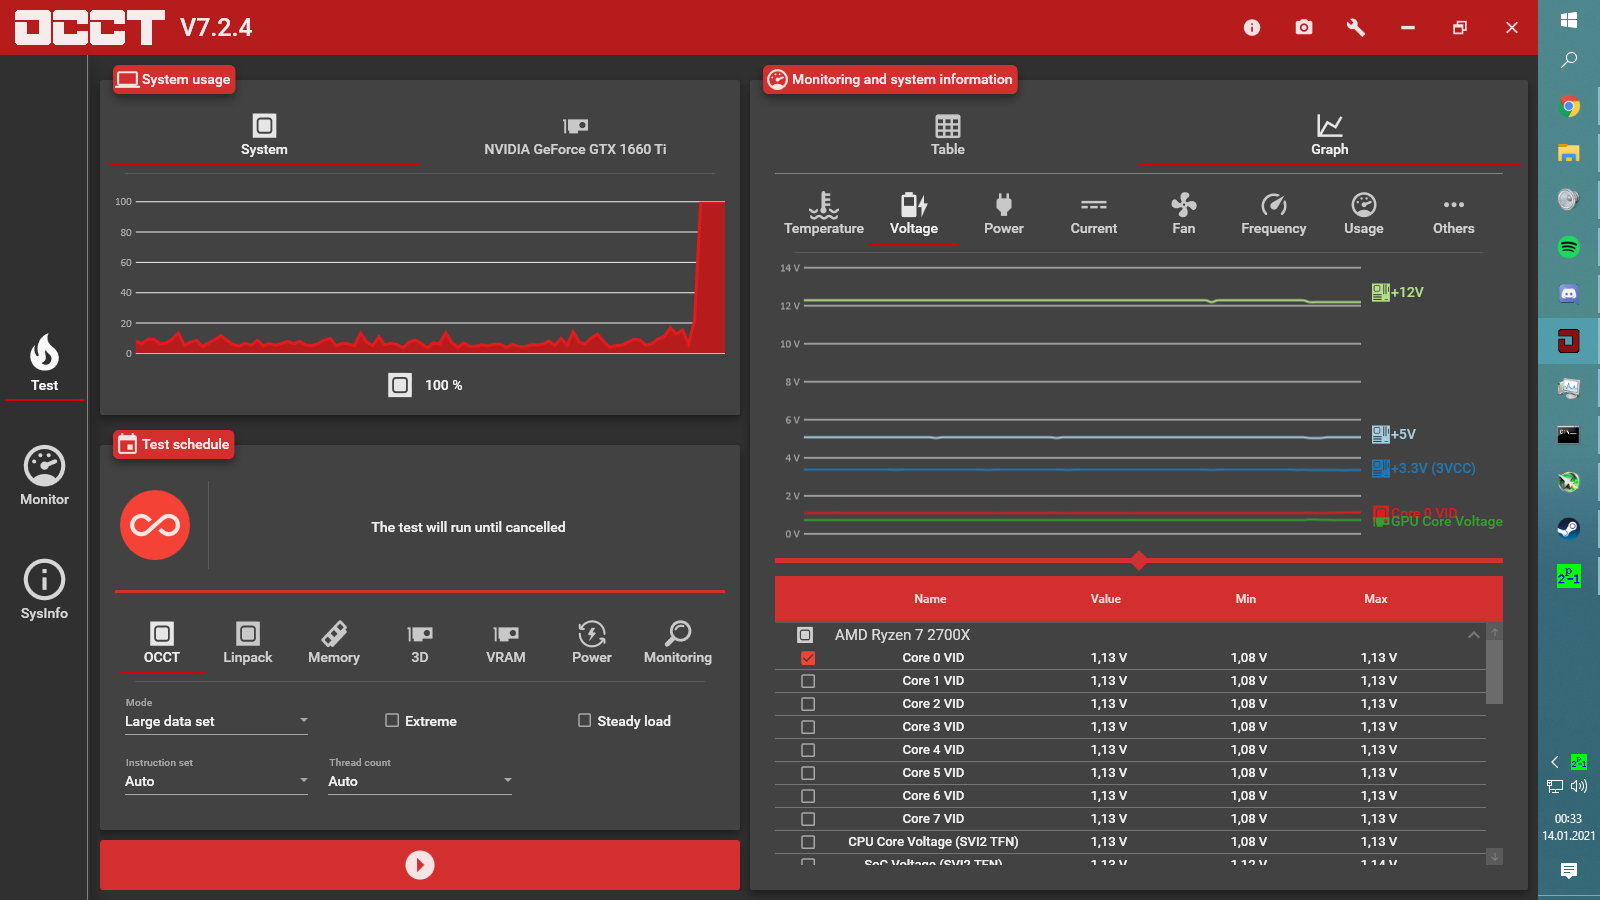1600x900 pixels.
Task: Show Others sensors category
Action: tap(1454, 213)
